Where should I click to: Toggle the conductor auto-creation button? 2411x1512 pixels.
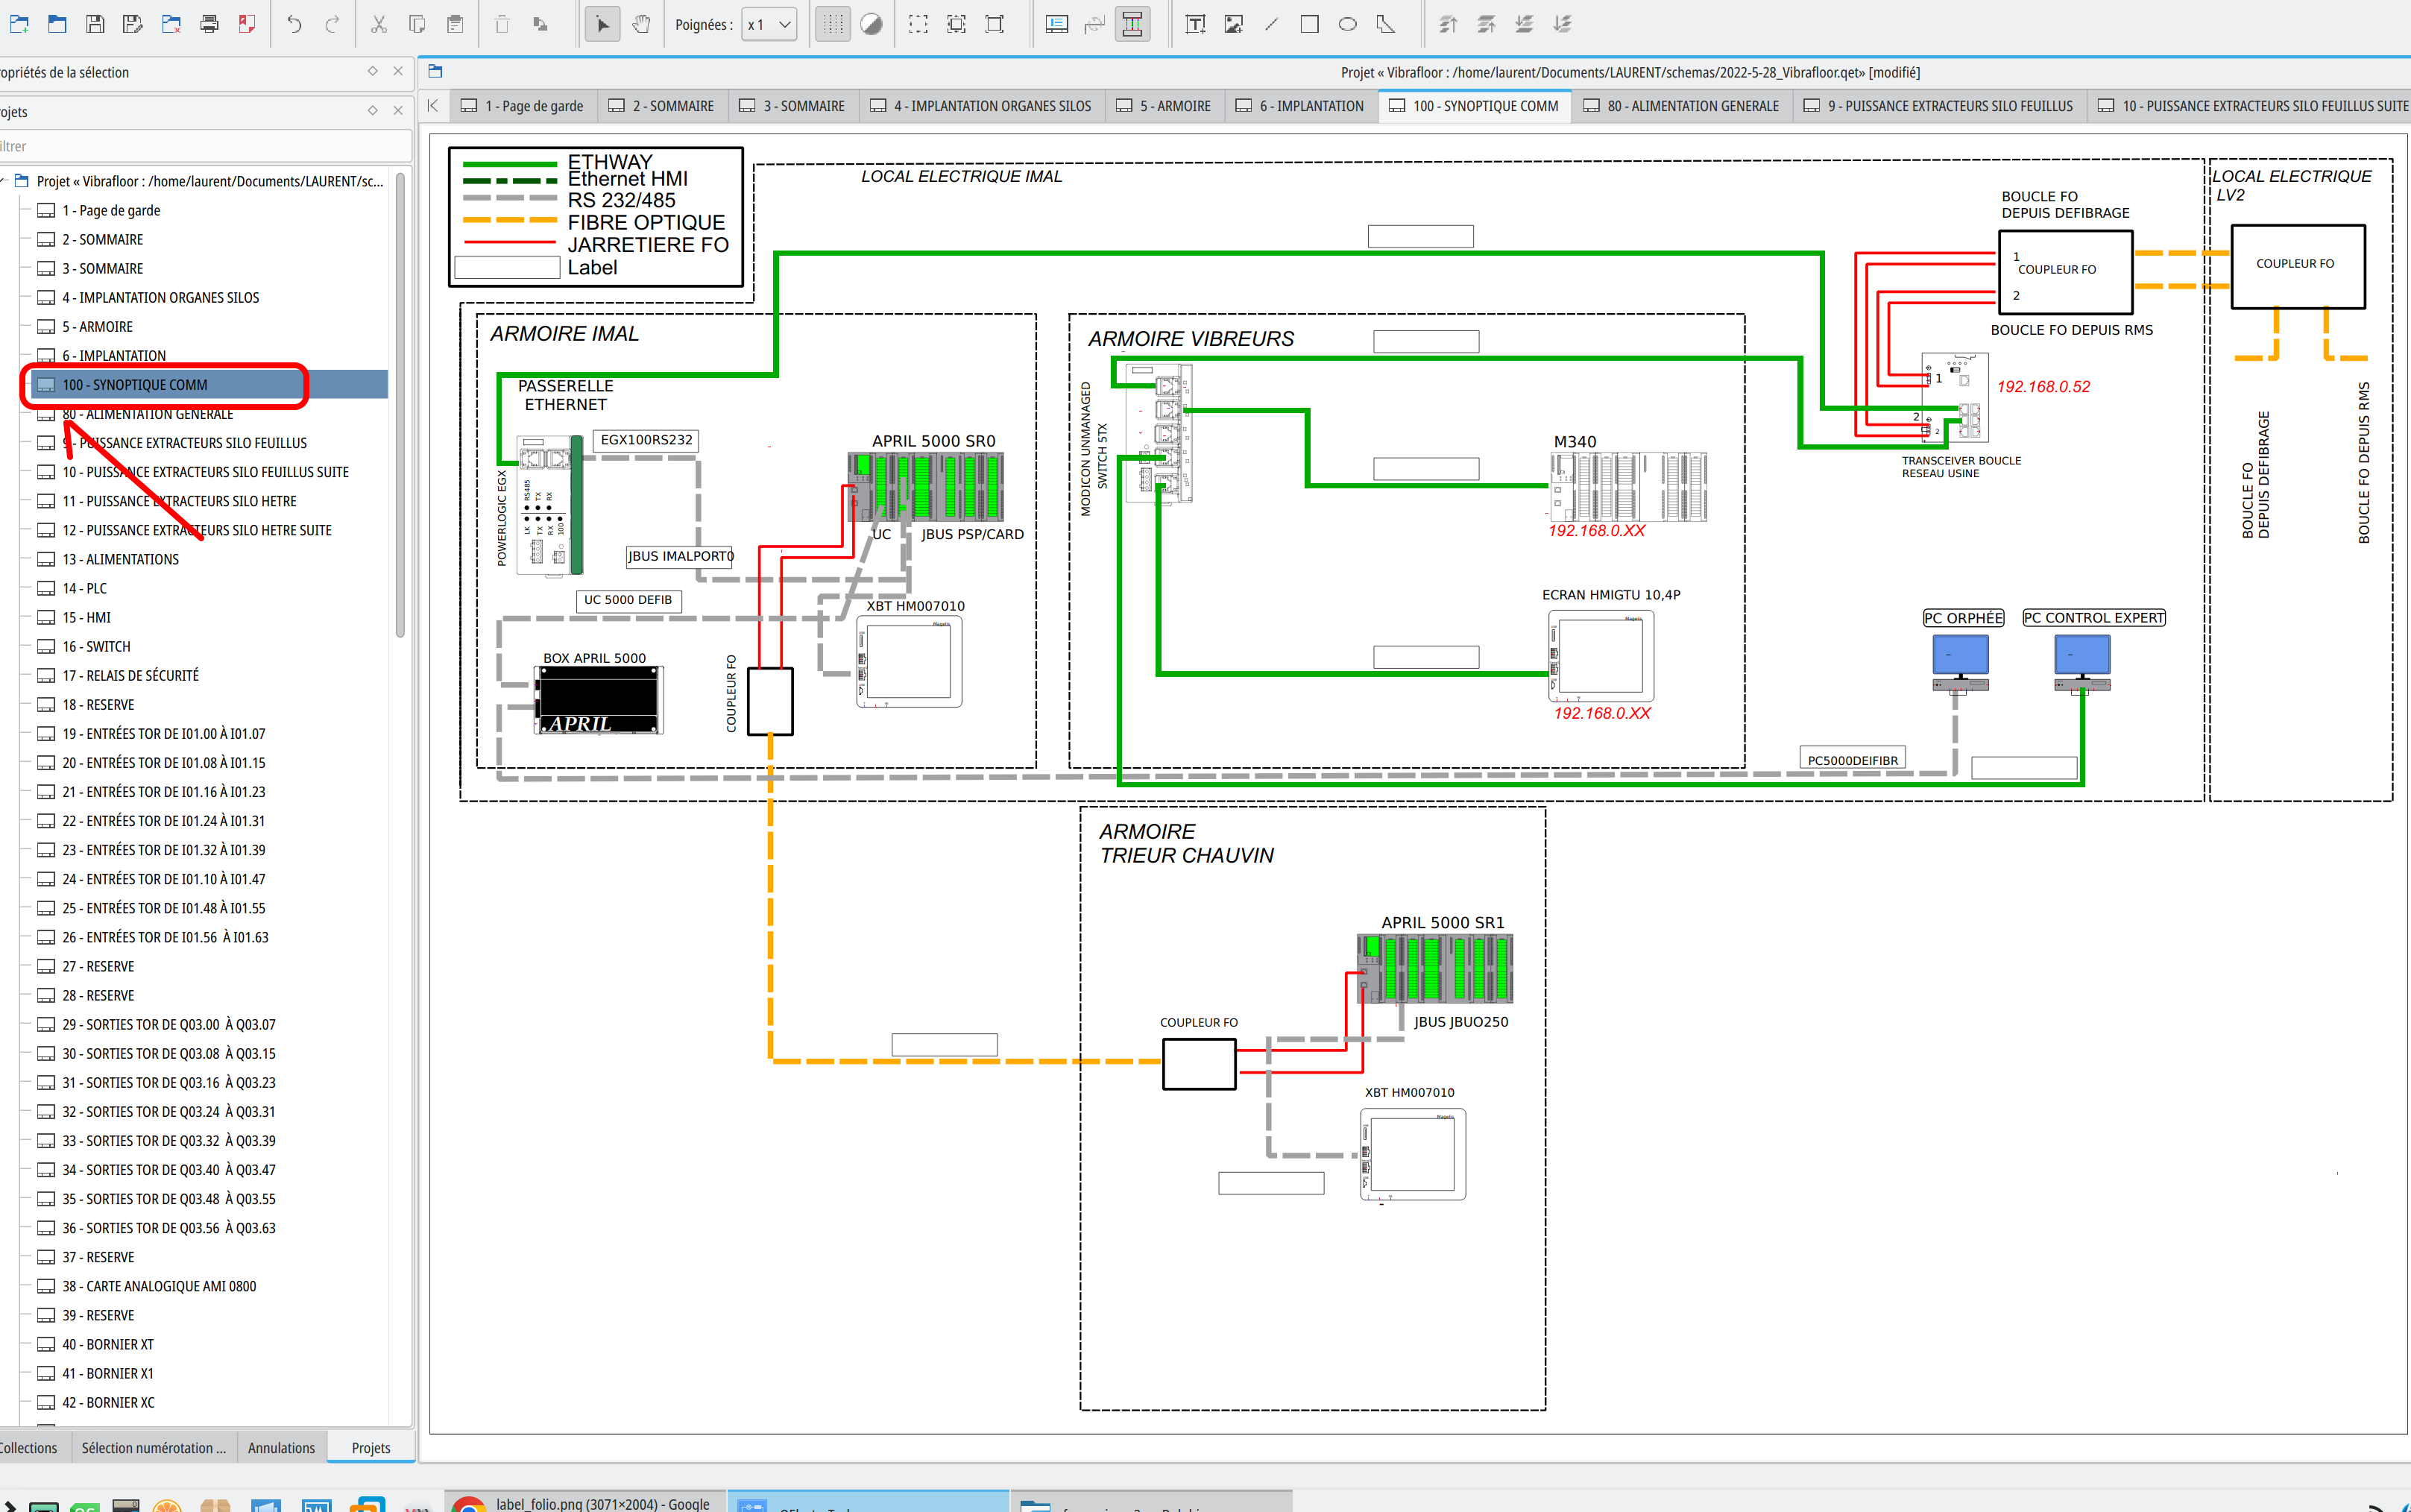1132,24
